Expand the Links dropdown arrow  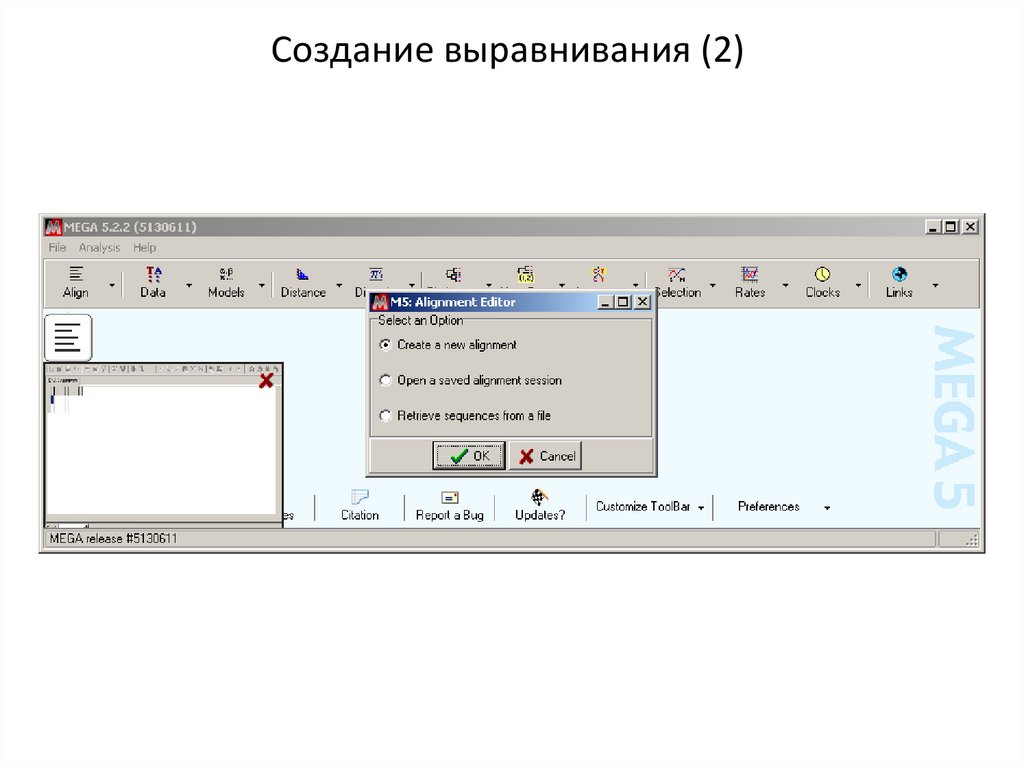coord(935,286)
